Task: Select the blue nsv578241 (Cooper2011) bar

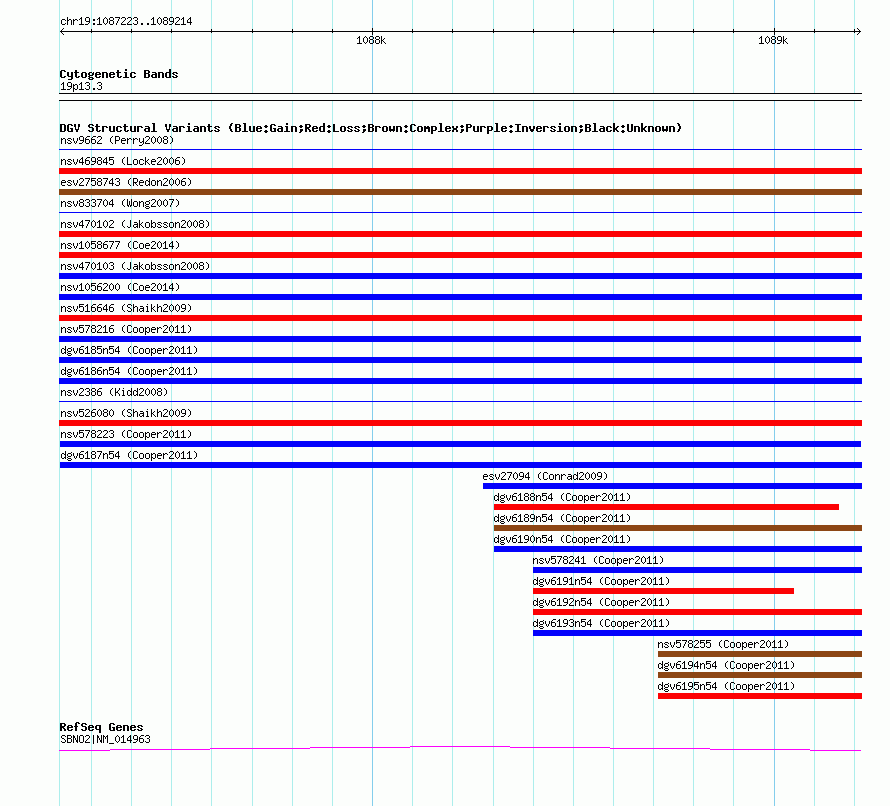Action: coord(697,570)
